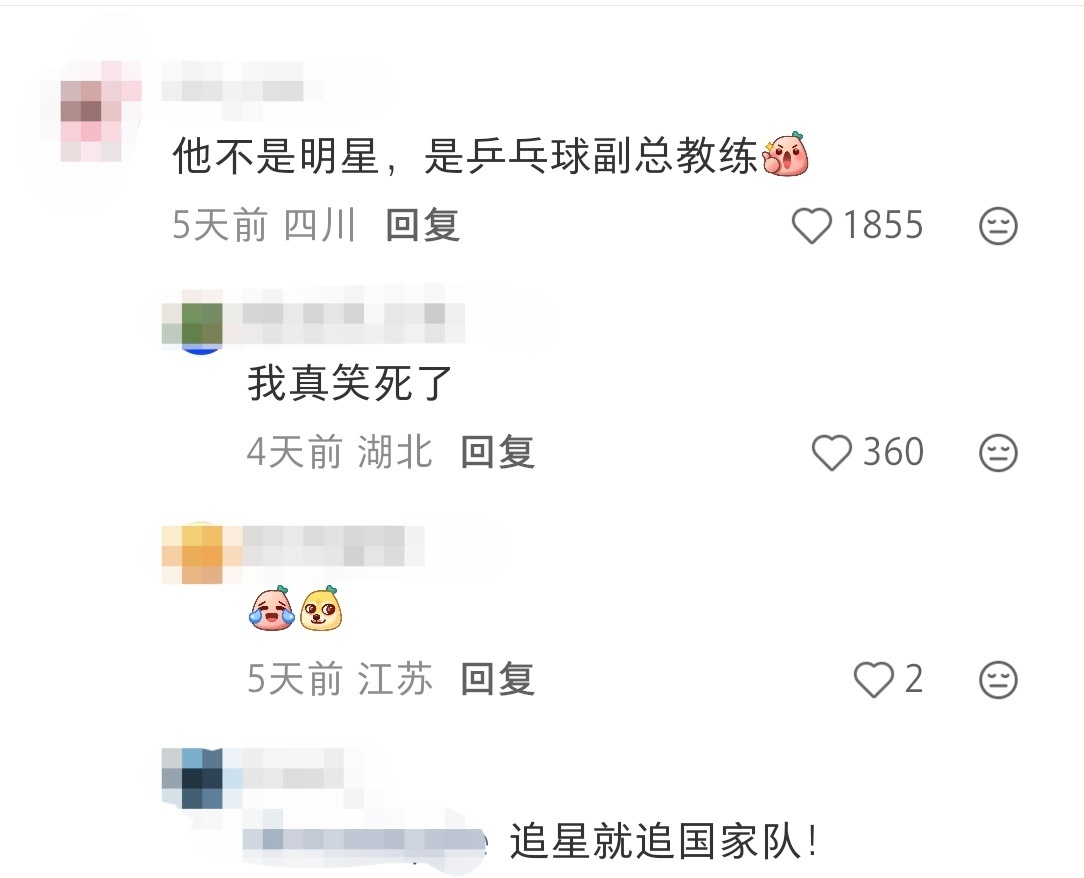Open top commenter's blurred username

pyautogui.click(x=234, y=90)
